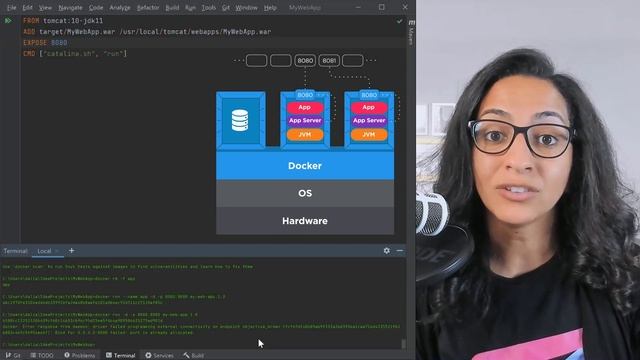The height and width of the screenshot is (360, 640).
Task: Open the Edit menu
Action: pos(27,7)
